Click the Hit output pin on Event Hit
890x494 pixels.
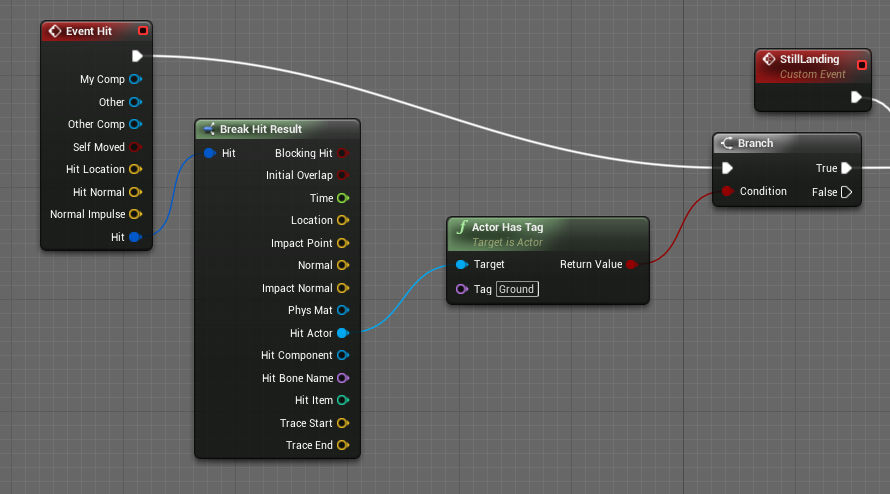point(135,237)
